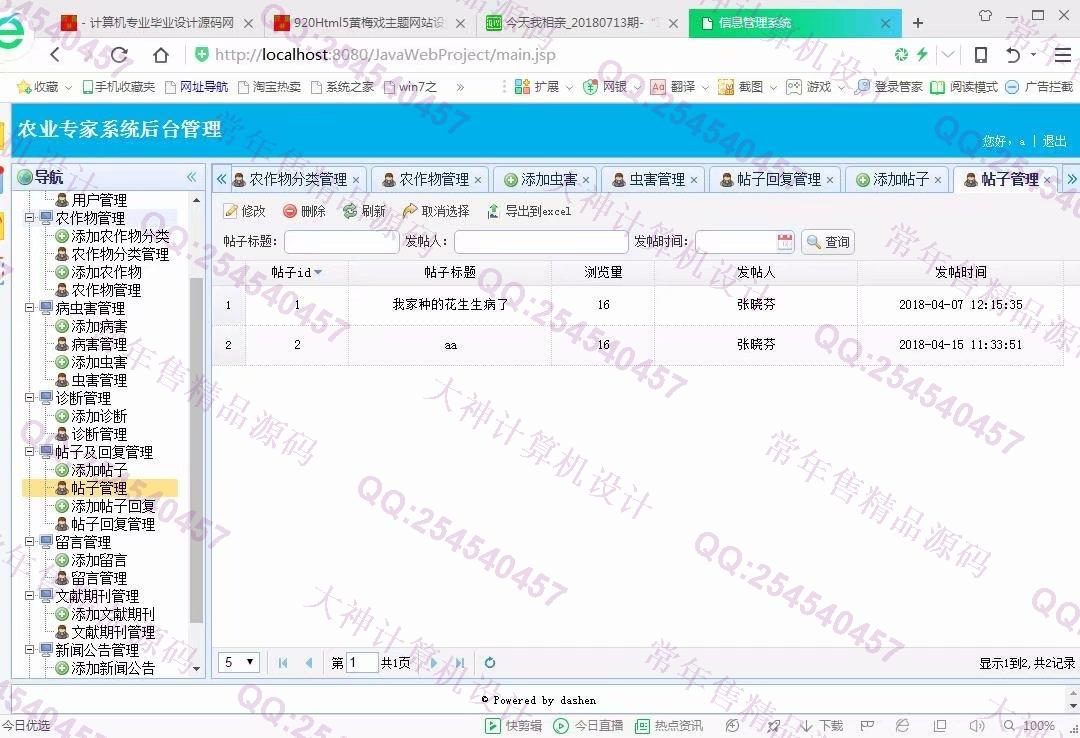Screen dimensions: 1080x738
Task: Go to first page in pager
Action: coord(282,663)
